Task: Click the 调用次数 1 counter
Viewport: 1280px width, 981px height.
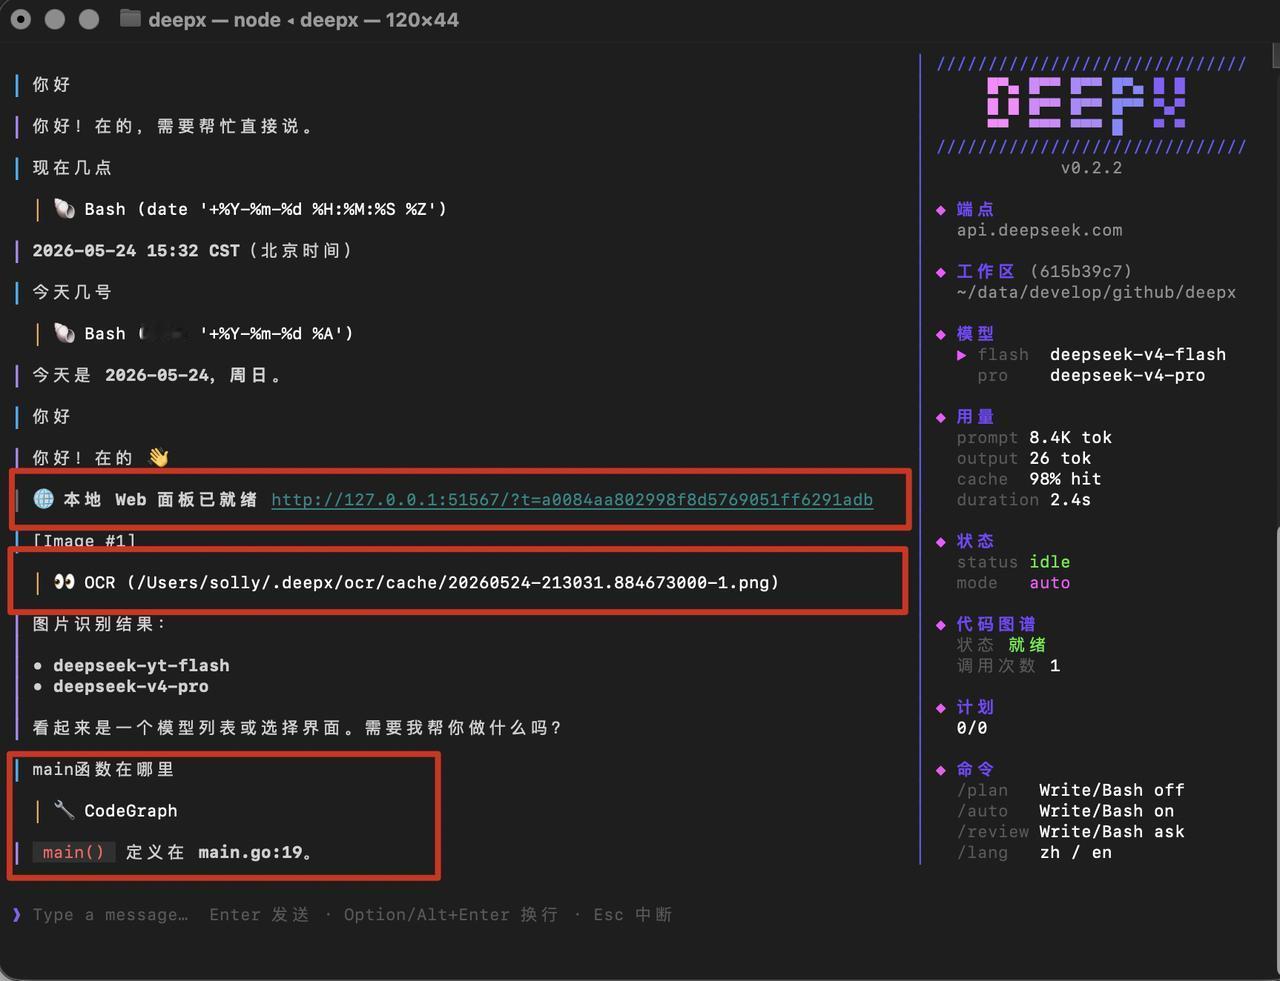Action: (1008, 665)
